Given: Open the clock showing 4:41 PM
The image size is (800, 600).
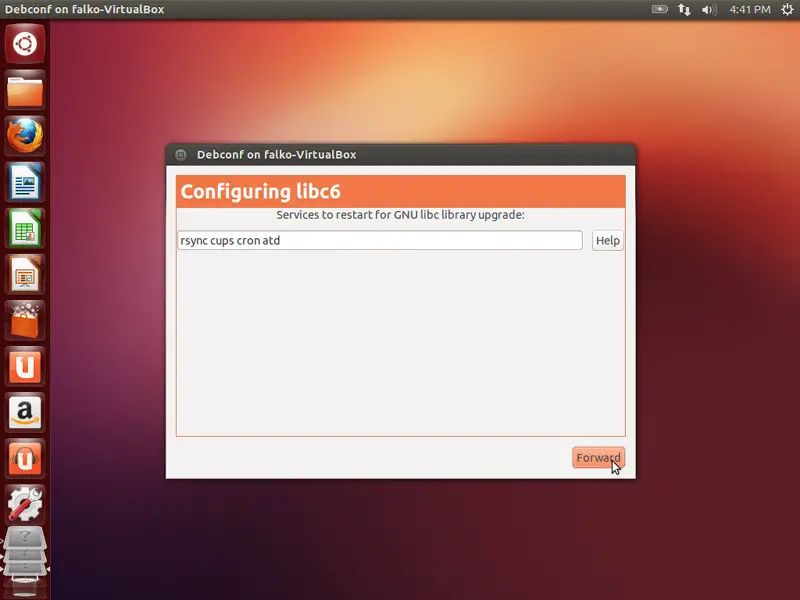Looking at the screenshot, I should (x=749, y=9).
